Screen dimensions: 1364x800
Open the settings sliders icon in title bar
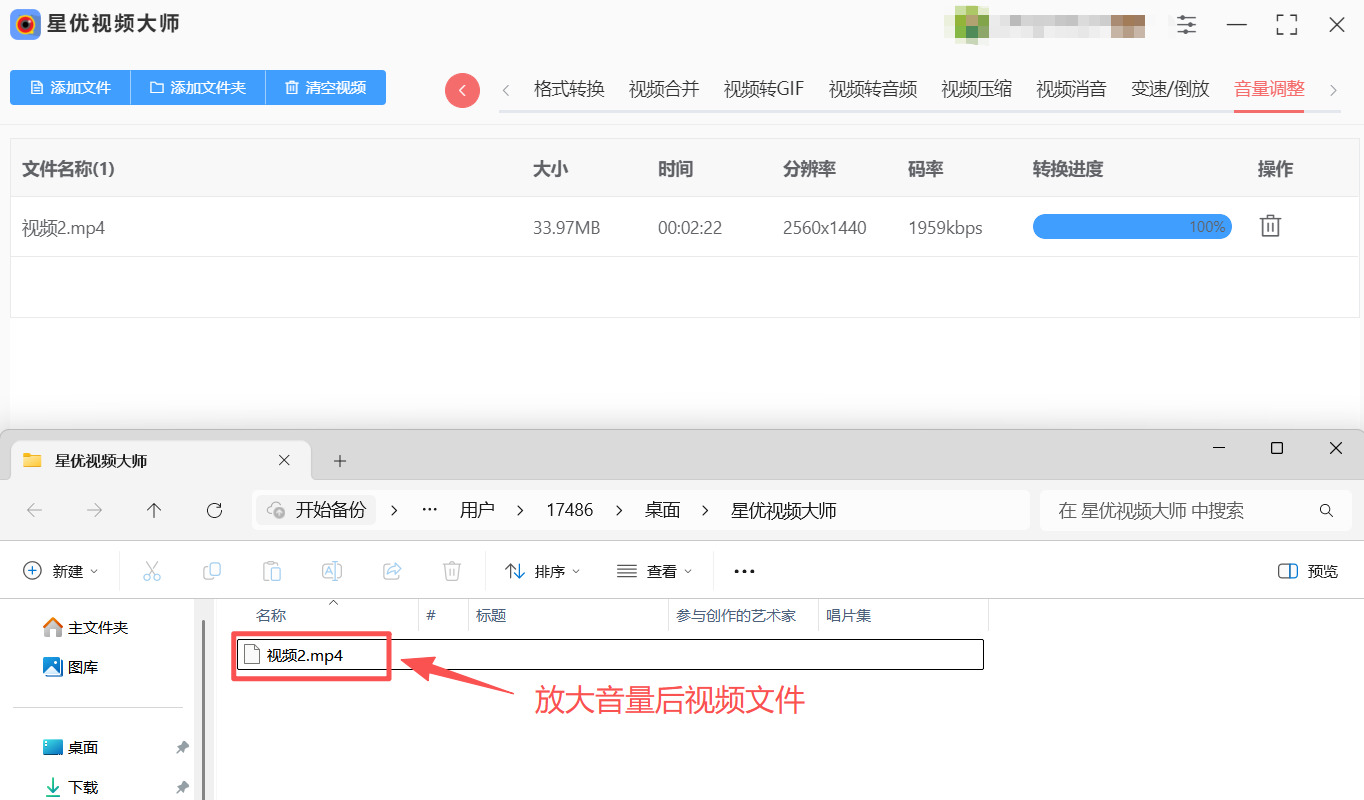click(x=1186, y=25)
